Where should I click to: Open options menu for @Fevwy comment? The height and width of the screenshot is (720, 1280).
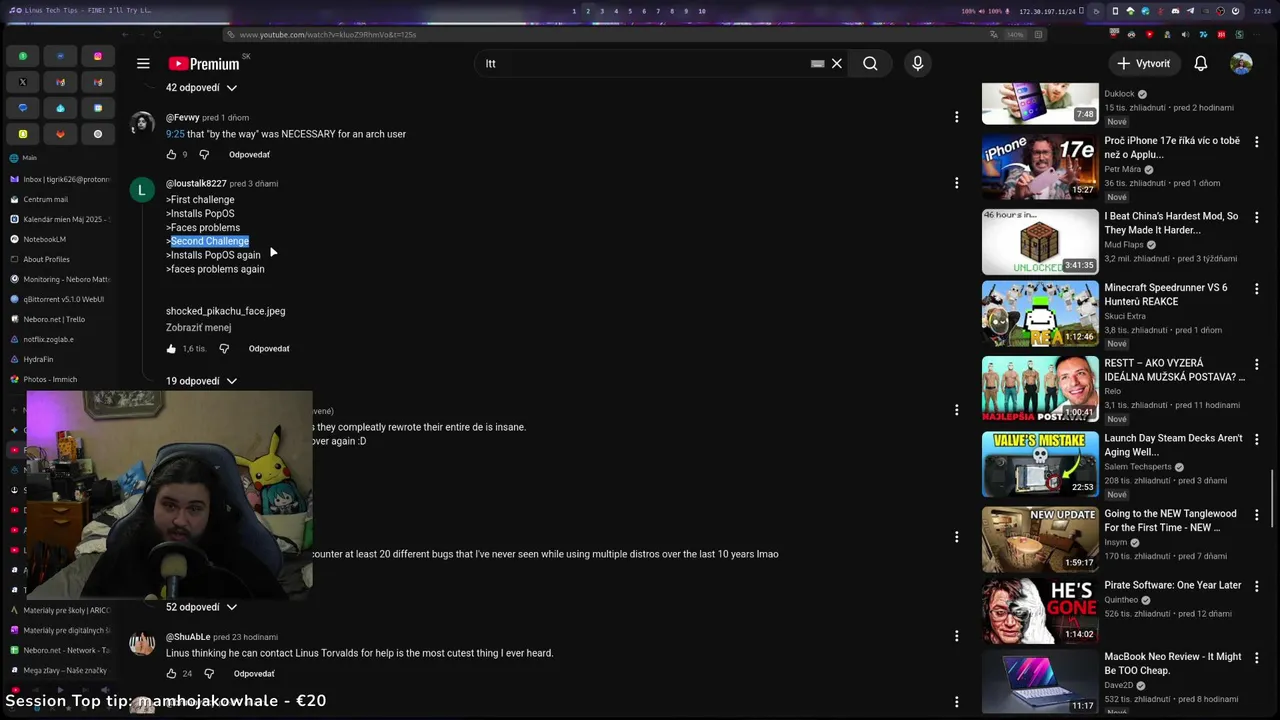tap(956, 117)
